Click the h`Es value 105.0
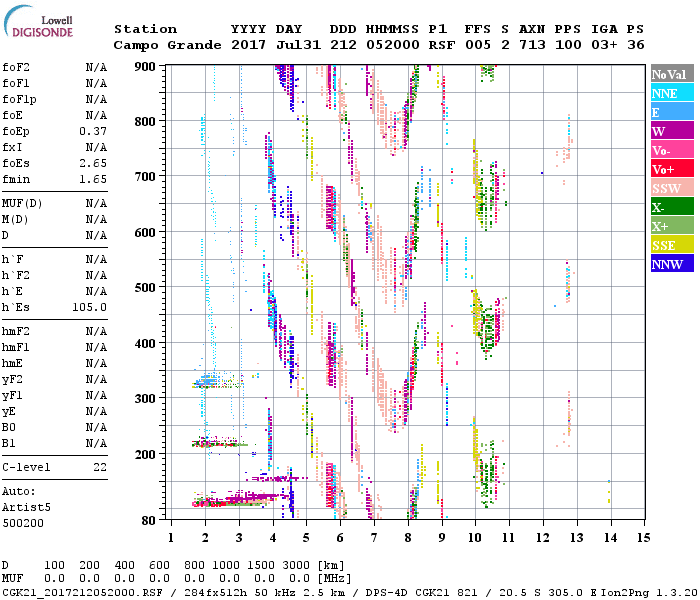700x600 pixels. click(x=89, y=307)
